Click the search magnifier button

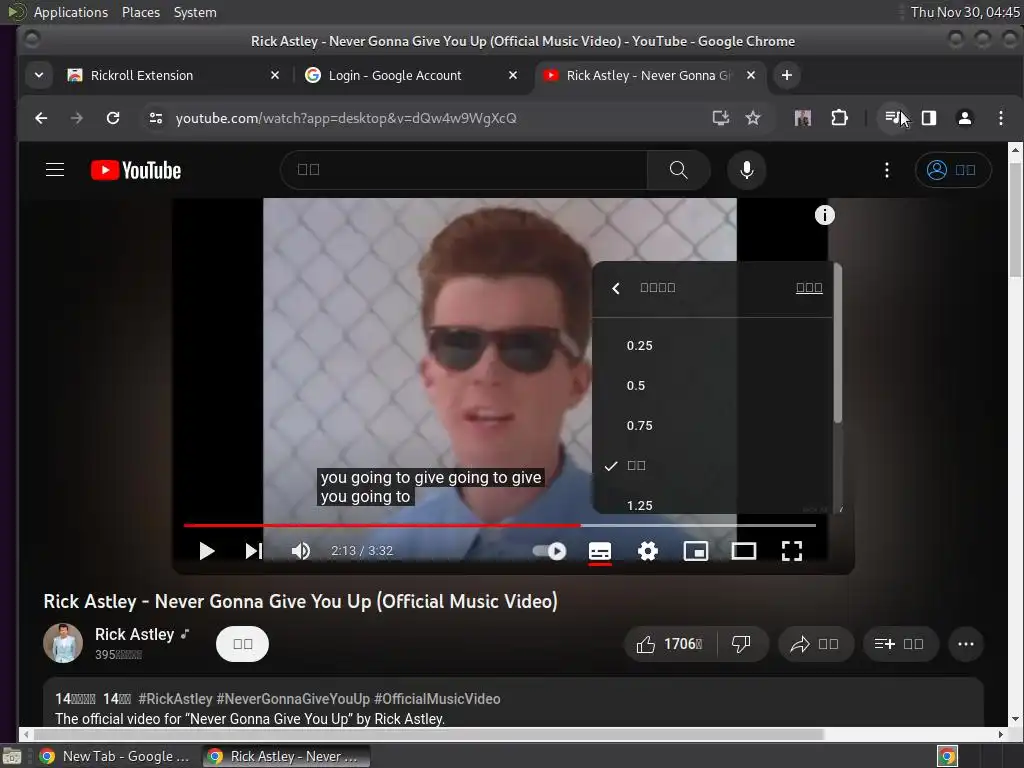coord(679,170)
